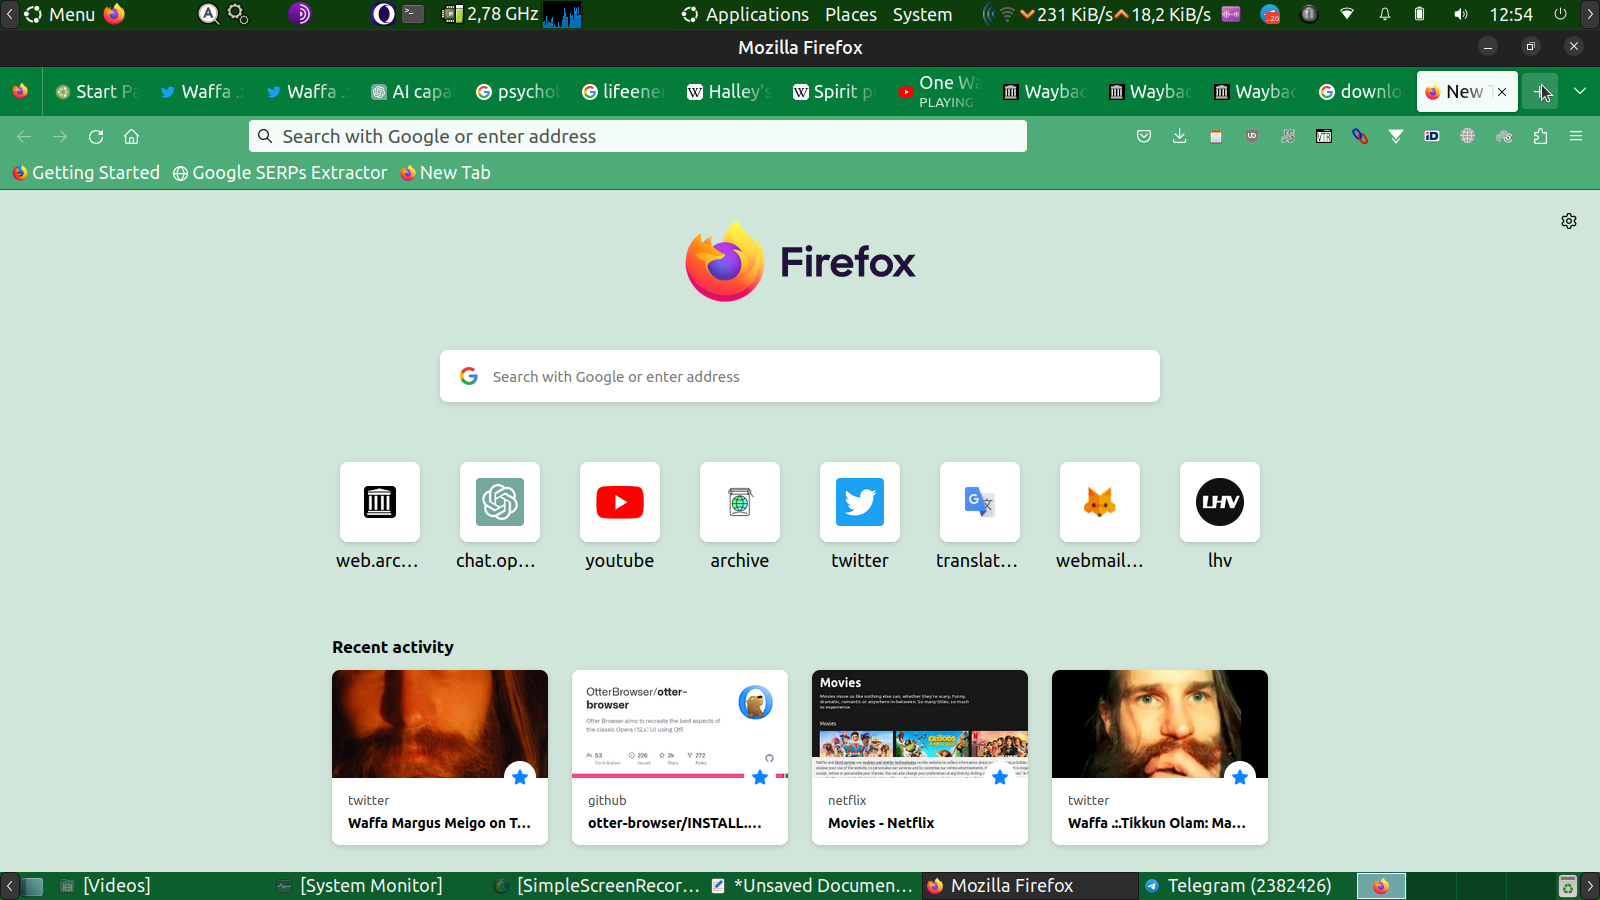Image resolution: width=1600 pixels, height=900 pixels.
Task: Open the otter-browser/INSTALL github card
Action: click(680, 757)
